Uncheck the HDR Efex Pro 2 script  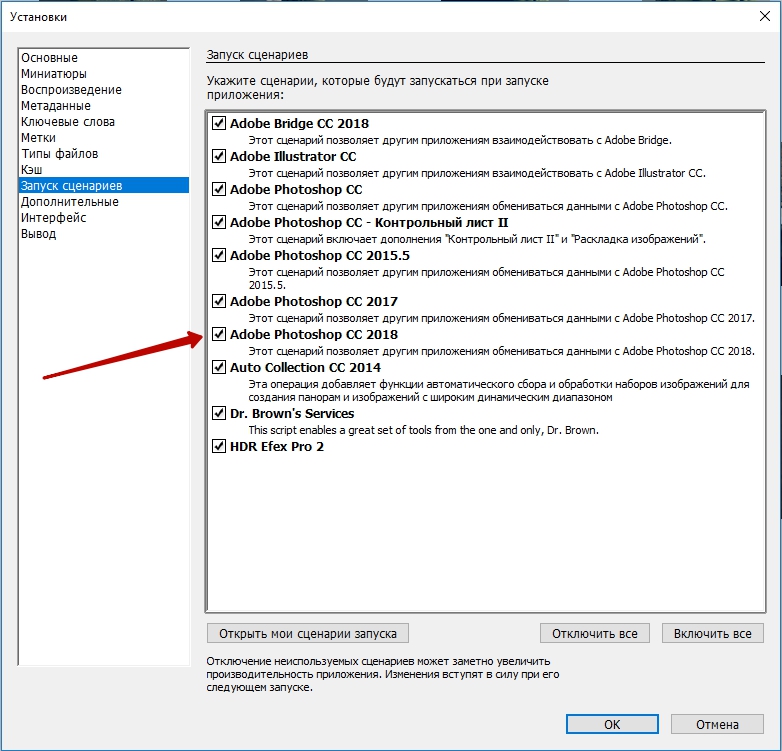pos(219,446)
